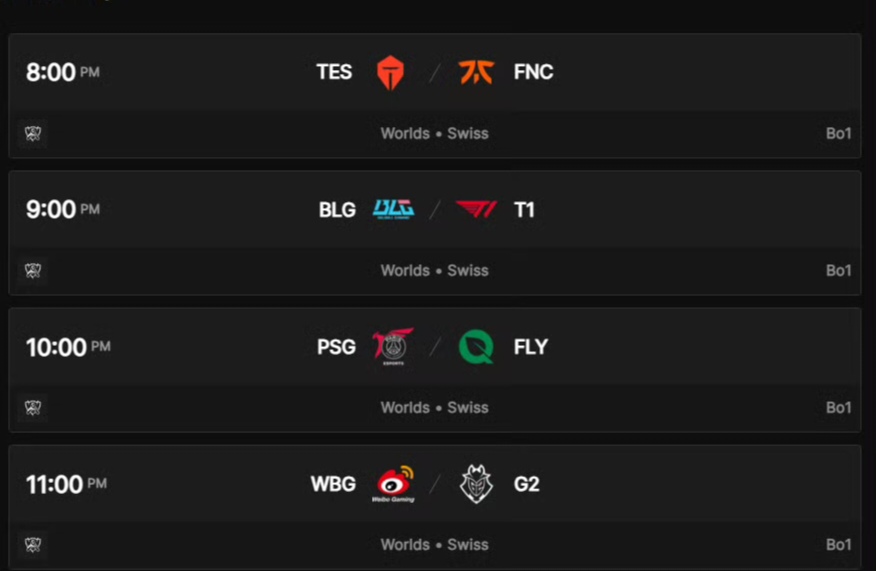Select the FLY team name
This screenshot has height=571, width=876.
530,347
